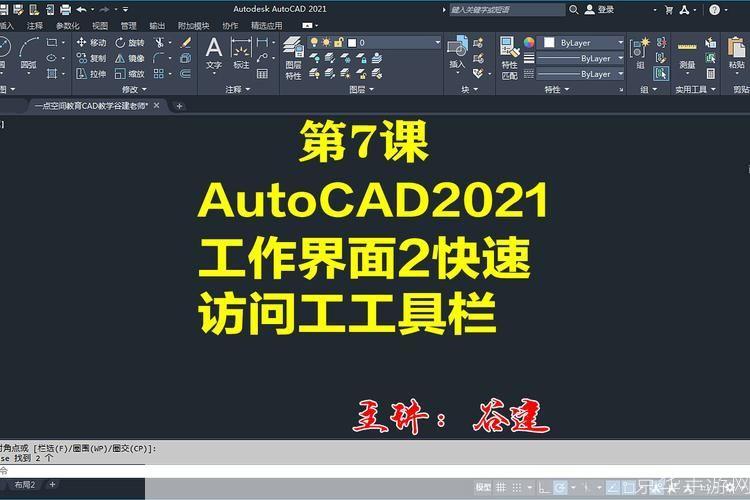The image size is (750, 500).
Task: Toggle snap mode in status bar
Action: 517,488
